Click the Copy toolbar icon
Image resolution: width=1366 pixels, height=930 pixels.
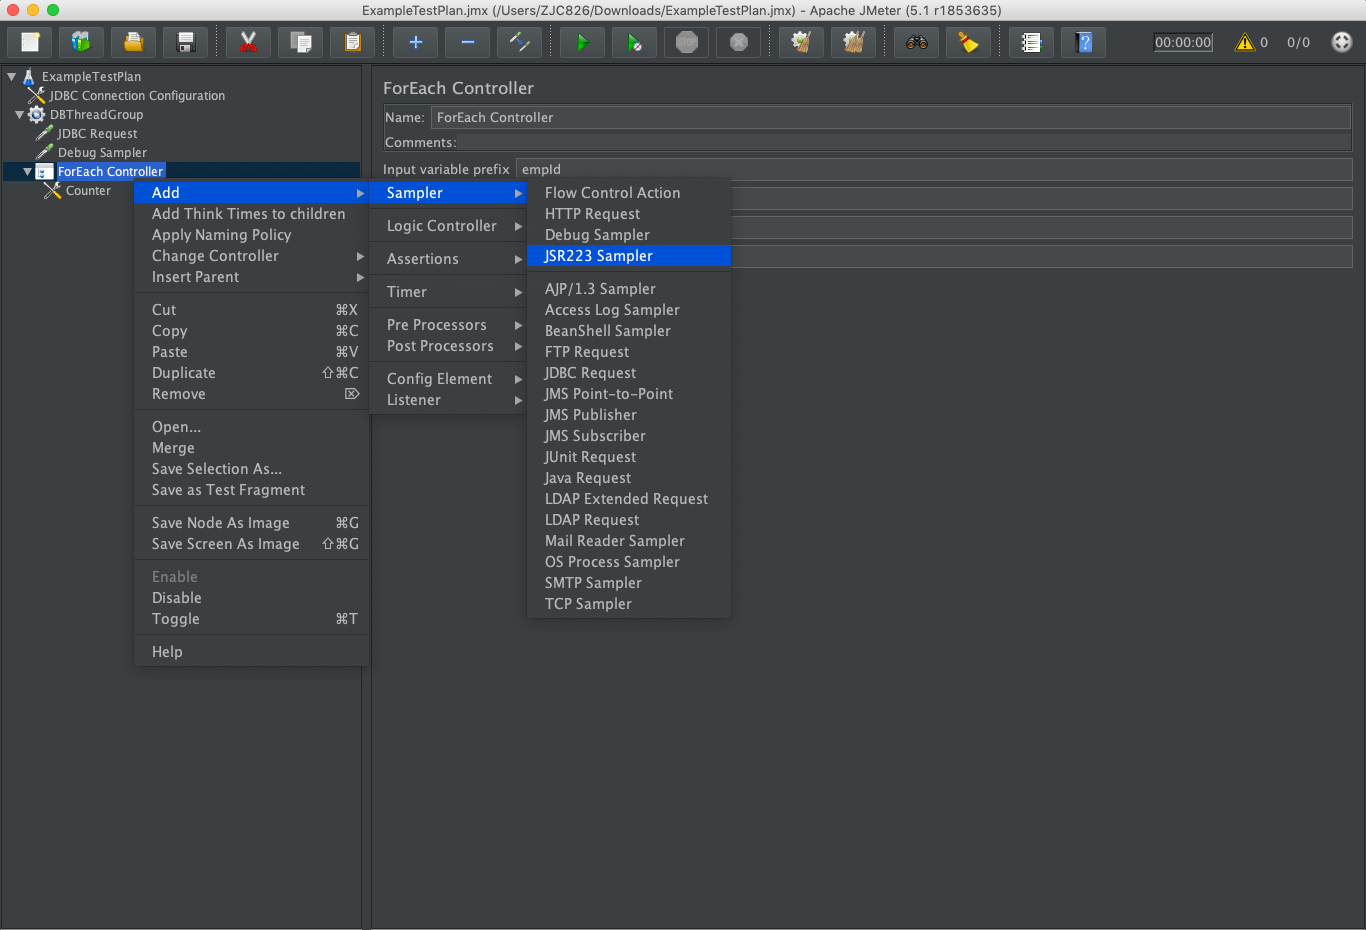point(301,42)
